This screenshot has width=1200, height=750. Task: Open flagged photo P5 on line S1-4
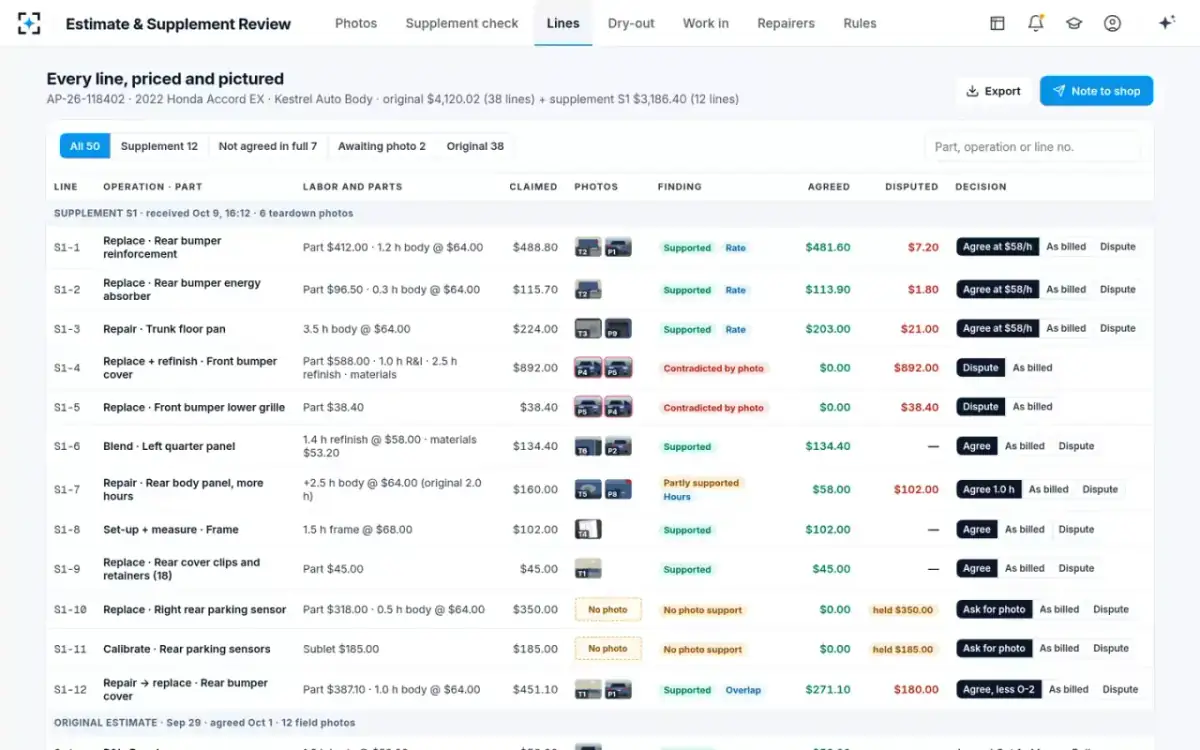(x=618, y=368)
